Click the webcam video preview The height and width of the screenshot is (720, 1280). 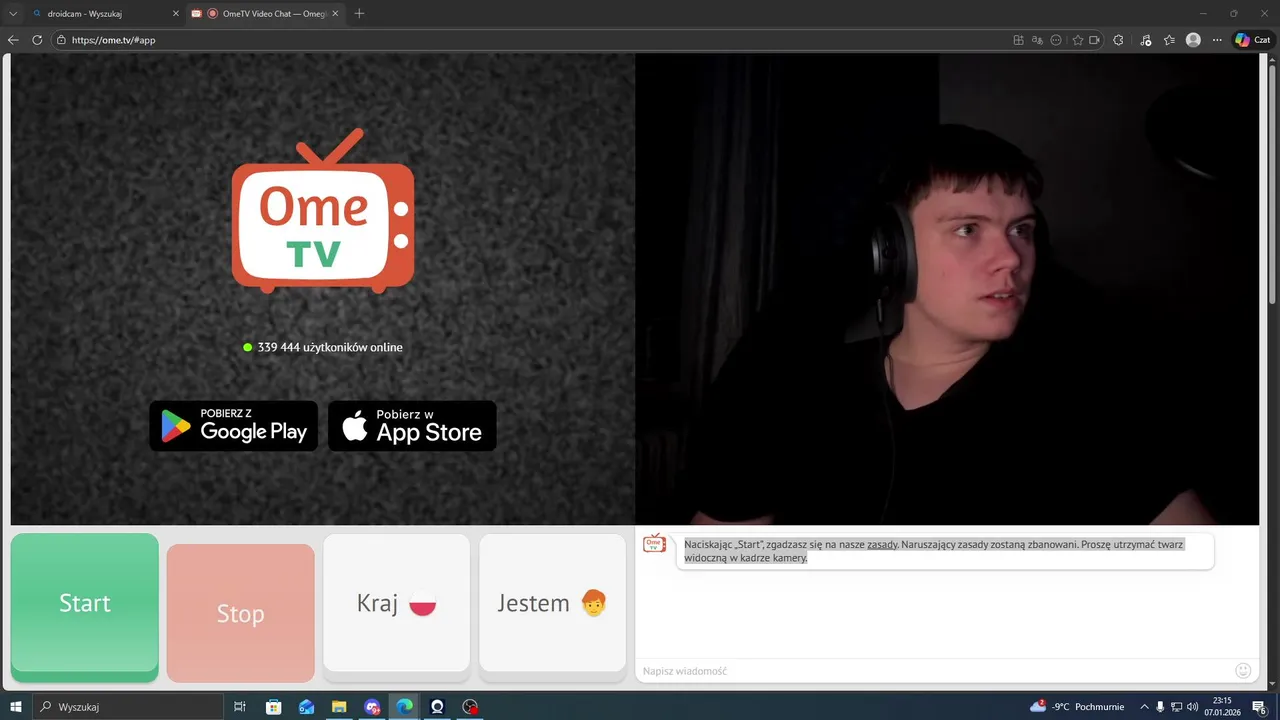947,288
